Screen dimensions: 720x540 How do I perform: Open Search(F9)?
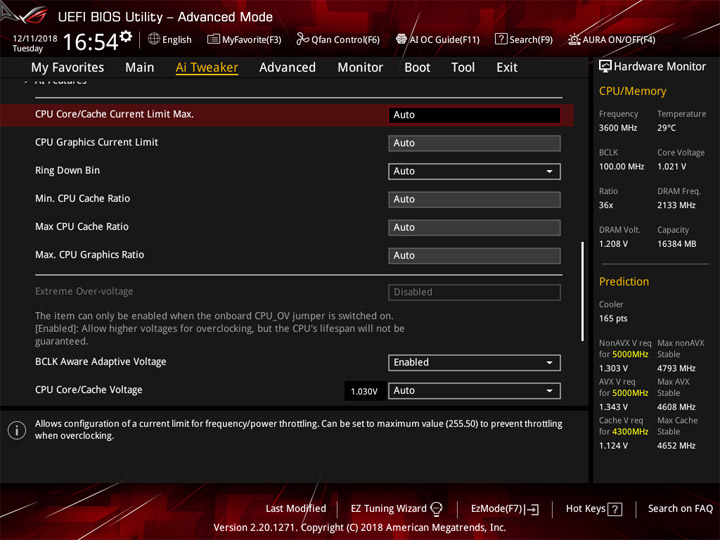(524, 39)
